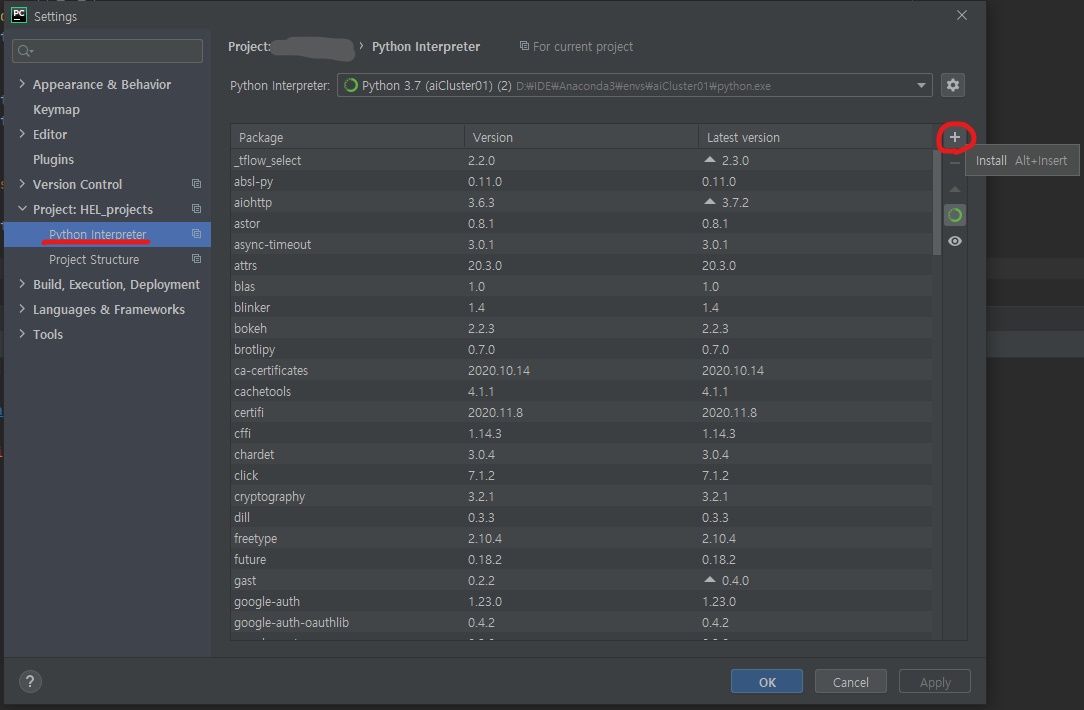
Task: Select the ca-certificates package row
Action: tap(581, 371)
